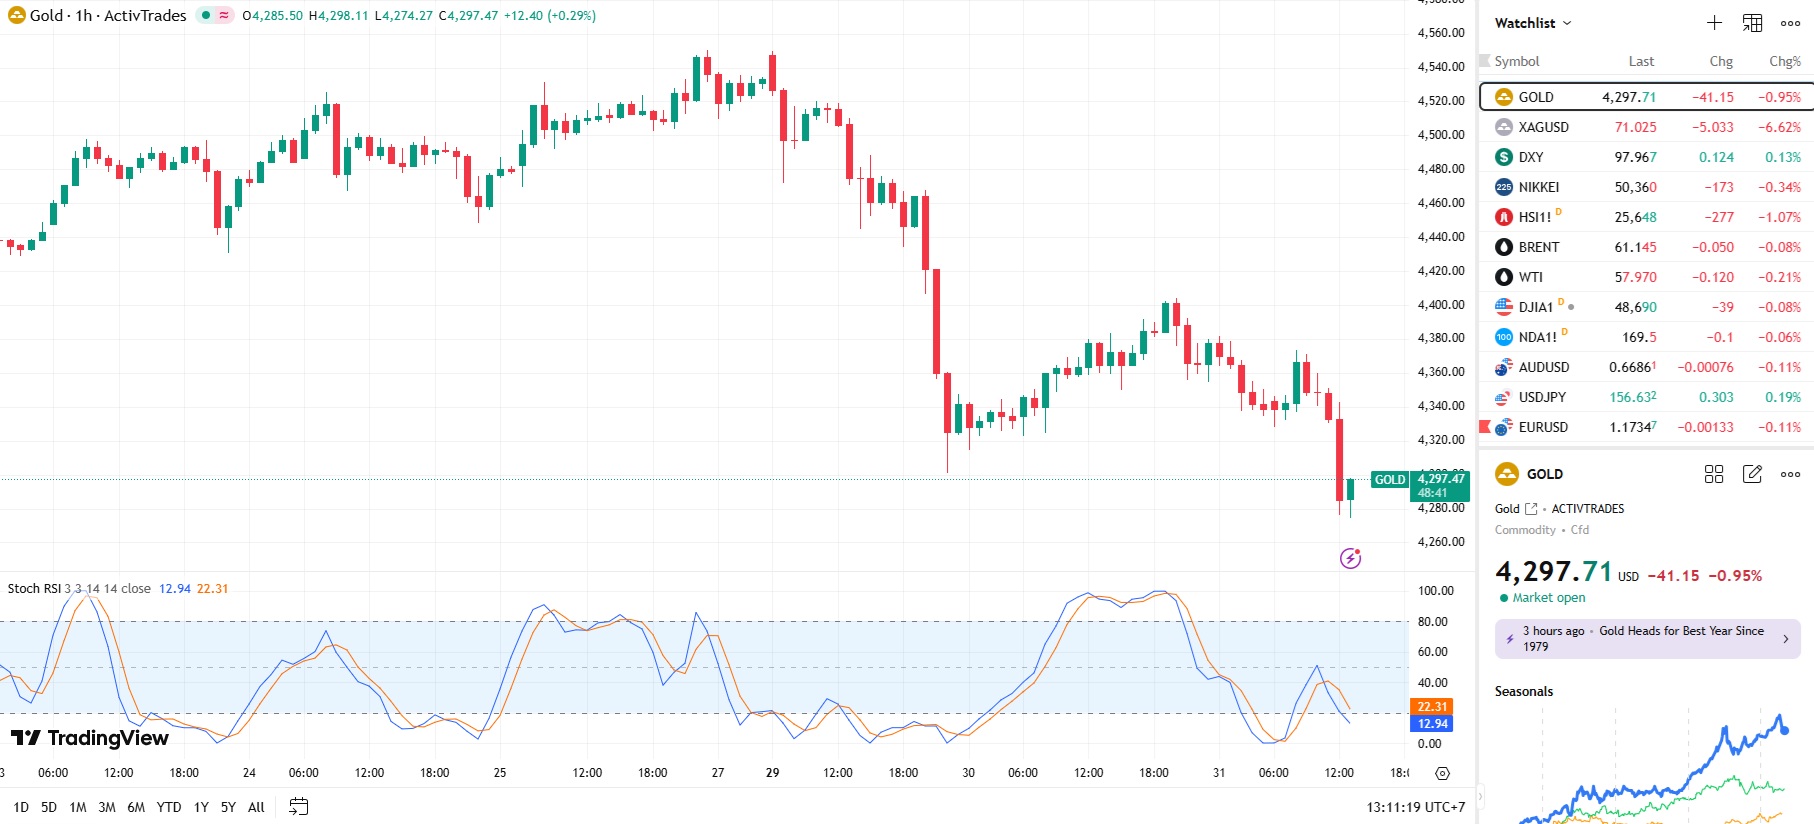Click the add symbol plus icon in Watchlist
The height and width of the screenshot is (824, 1814).
[x=1714, y=23]
